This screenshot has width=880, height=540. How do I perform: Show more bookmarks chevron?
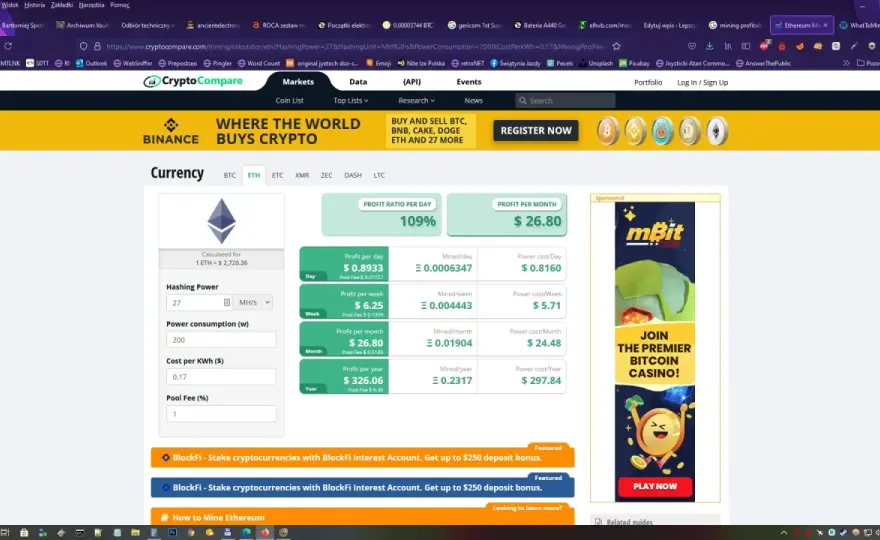pos(846,63)
